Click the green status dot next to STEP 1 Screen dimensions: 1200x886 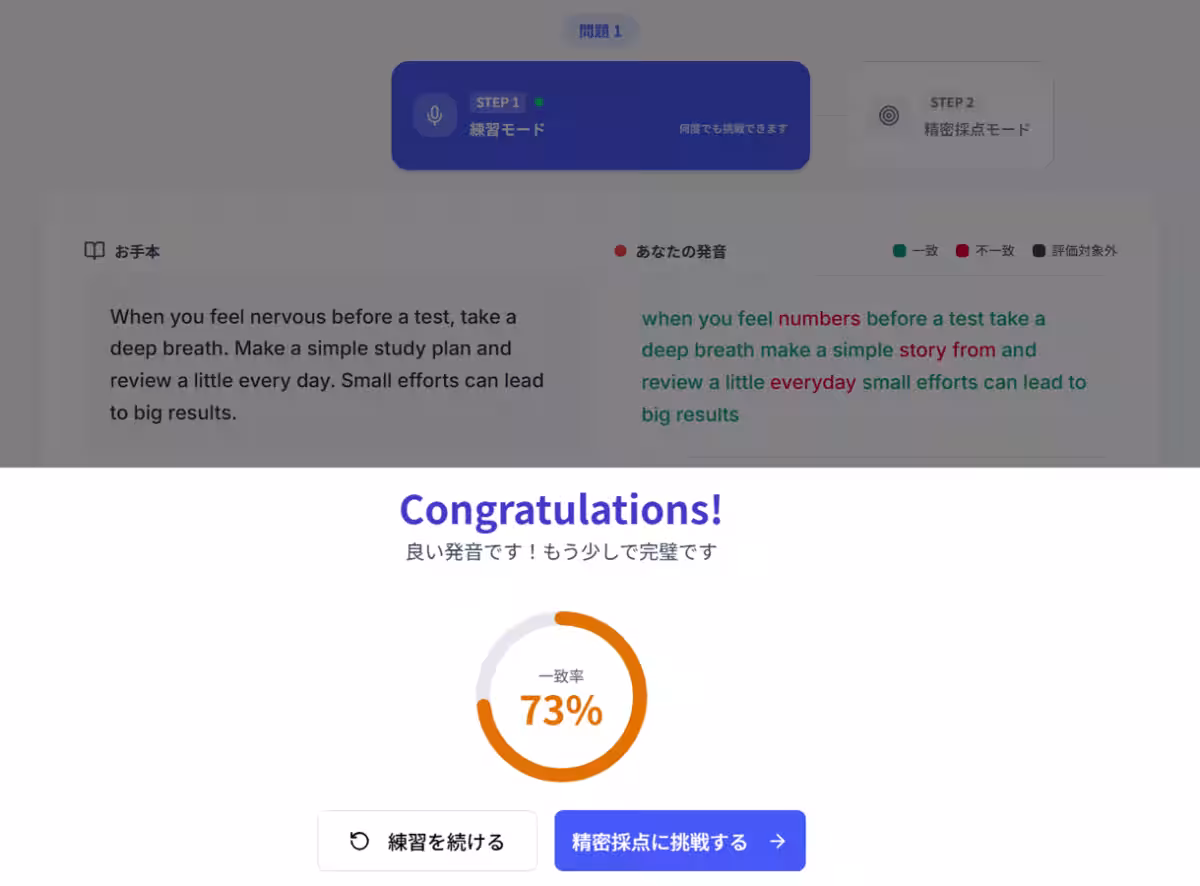[x=539, y=102]
